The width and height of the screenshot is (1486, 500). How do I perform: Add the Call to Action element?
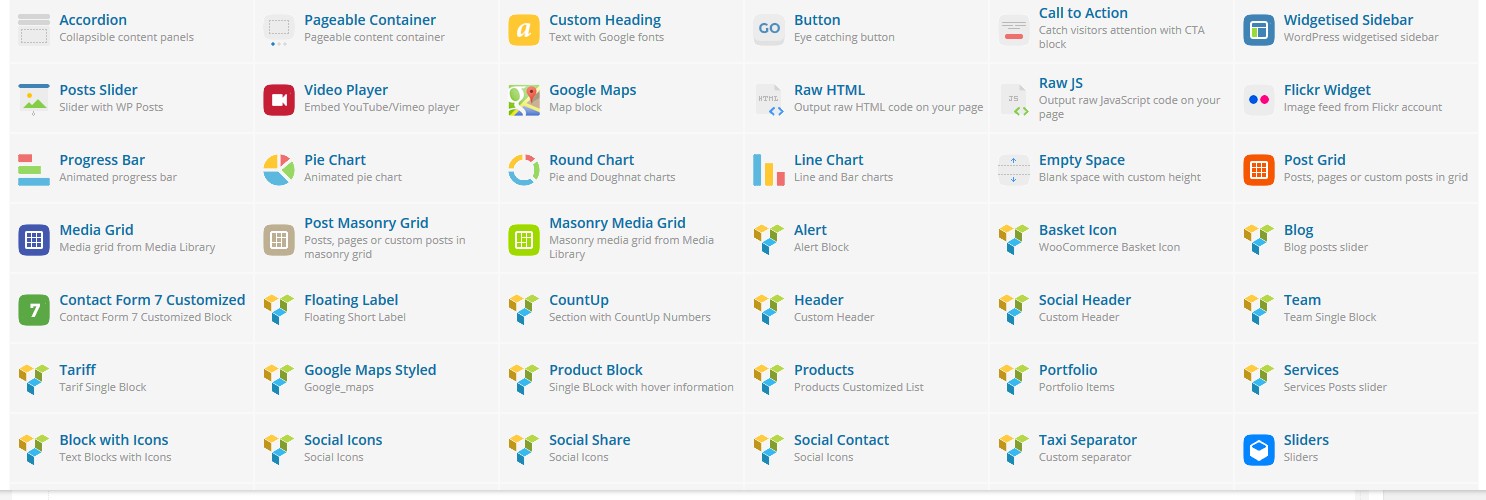pyautogui.click(x=1112, y=28)
